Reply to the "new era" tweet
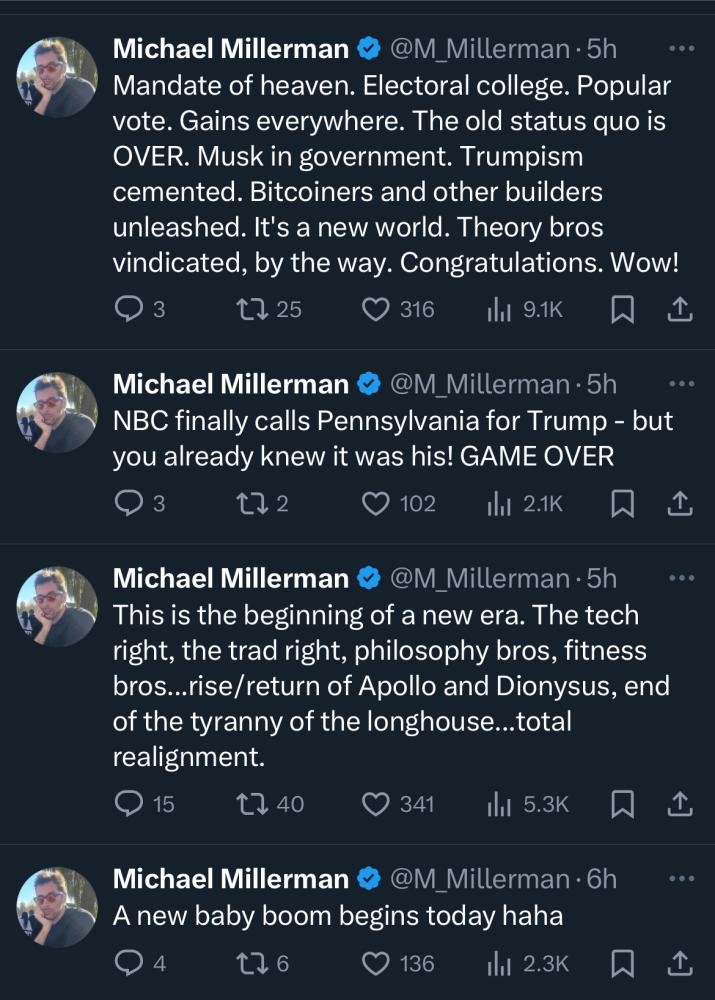The image size is (715, 1000). point(130,803)
